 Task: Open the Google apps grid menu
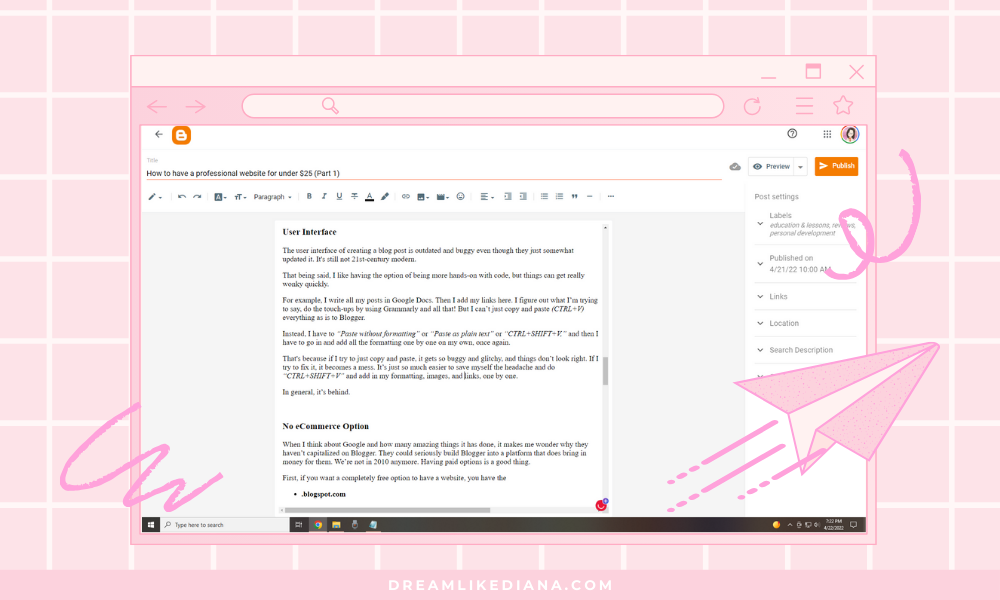(827, 133)
